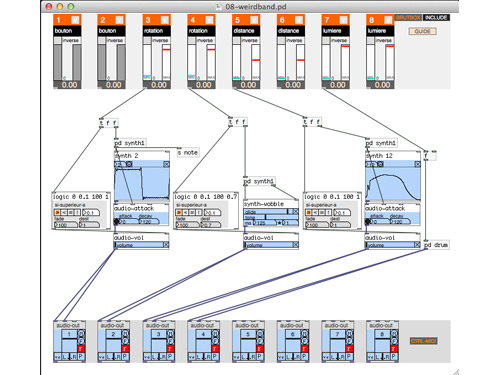This screenshot has width=500, height=375.
Task: Select the orange '>' operator in first logic box
Action: [x=57, y=212]
